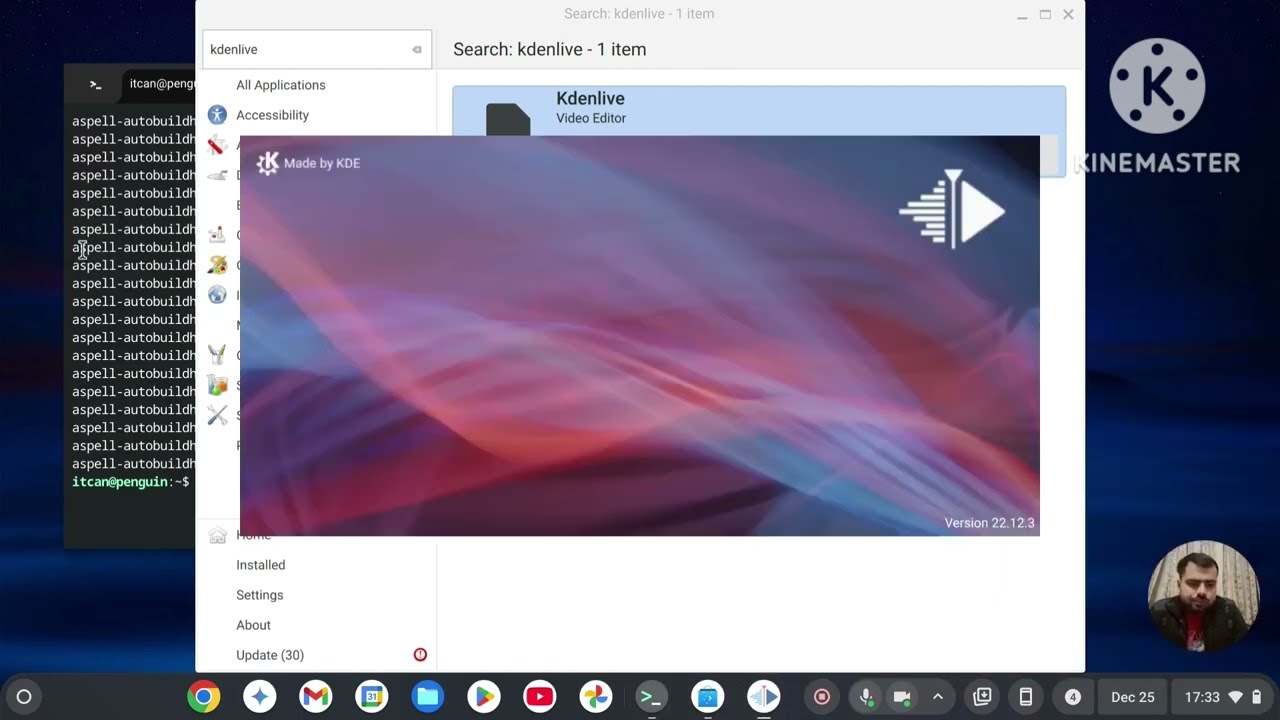This screenshot has height=720, width=1280.
Task: Expand the shelf tray arrow
Action: click(937, 697)
